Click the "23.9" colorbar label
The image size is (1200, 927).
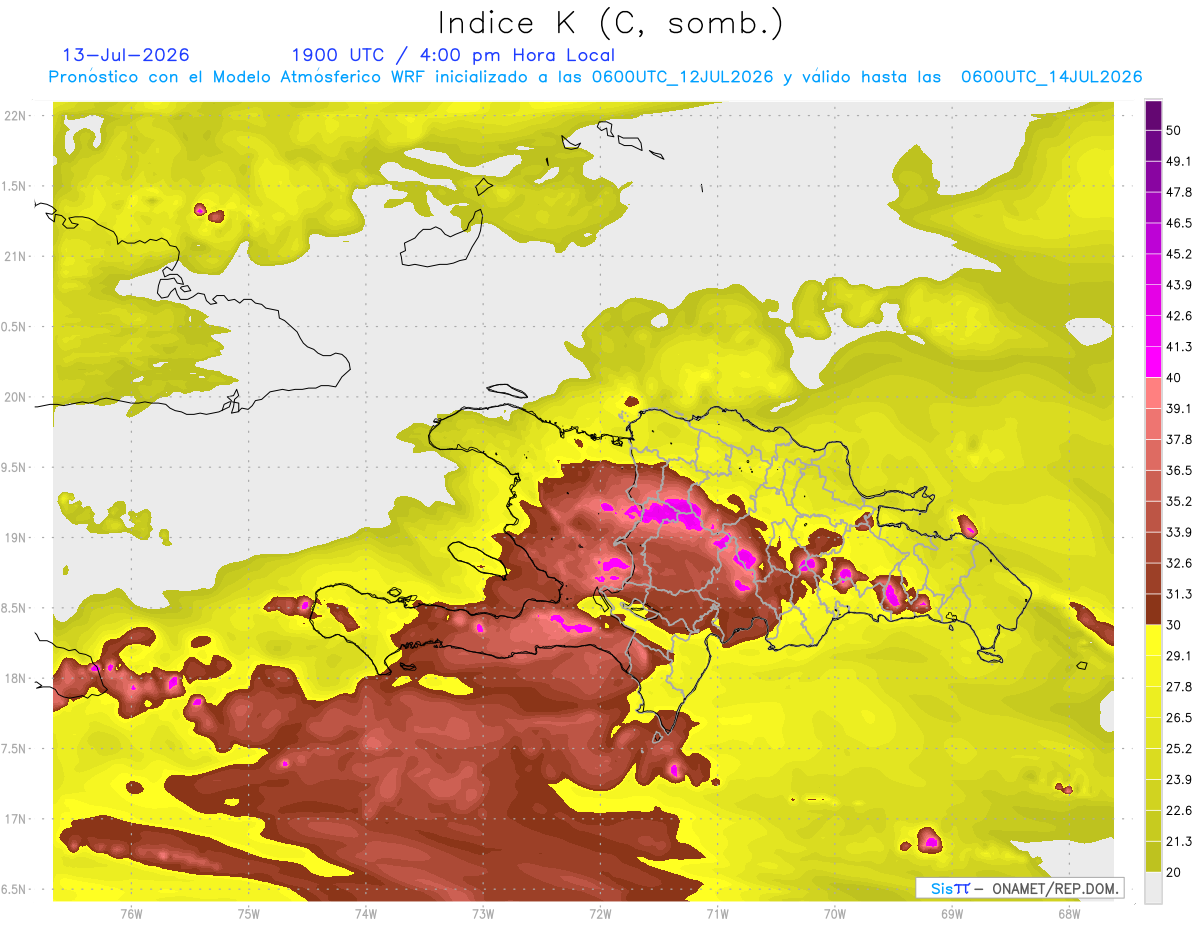coord(1179,779)
